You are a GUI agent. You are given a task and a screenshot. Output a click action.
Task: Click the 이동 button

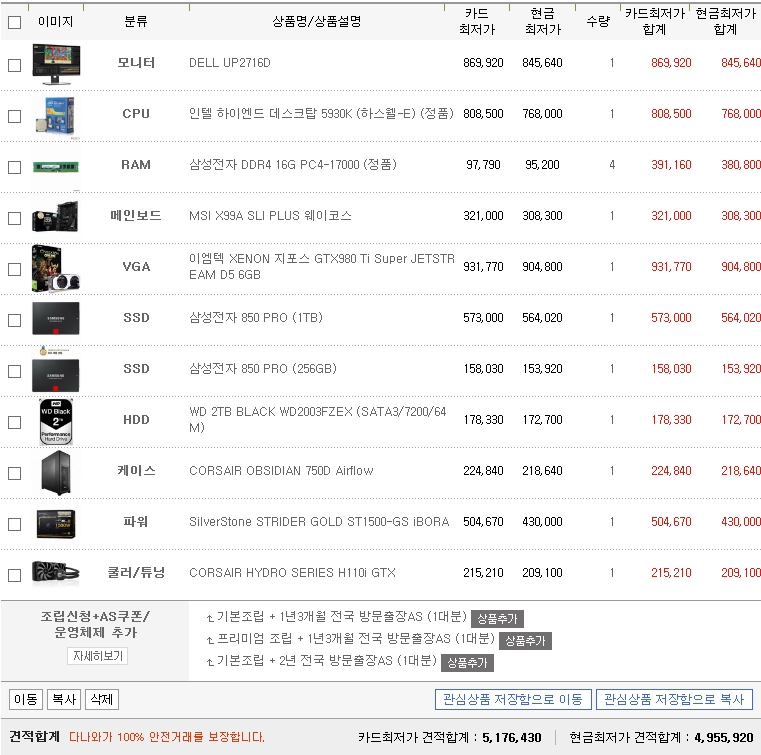26,699
